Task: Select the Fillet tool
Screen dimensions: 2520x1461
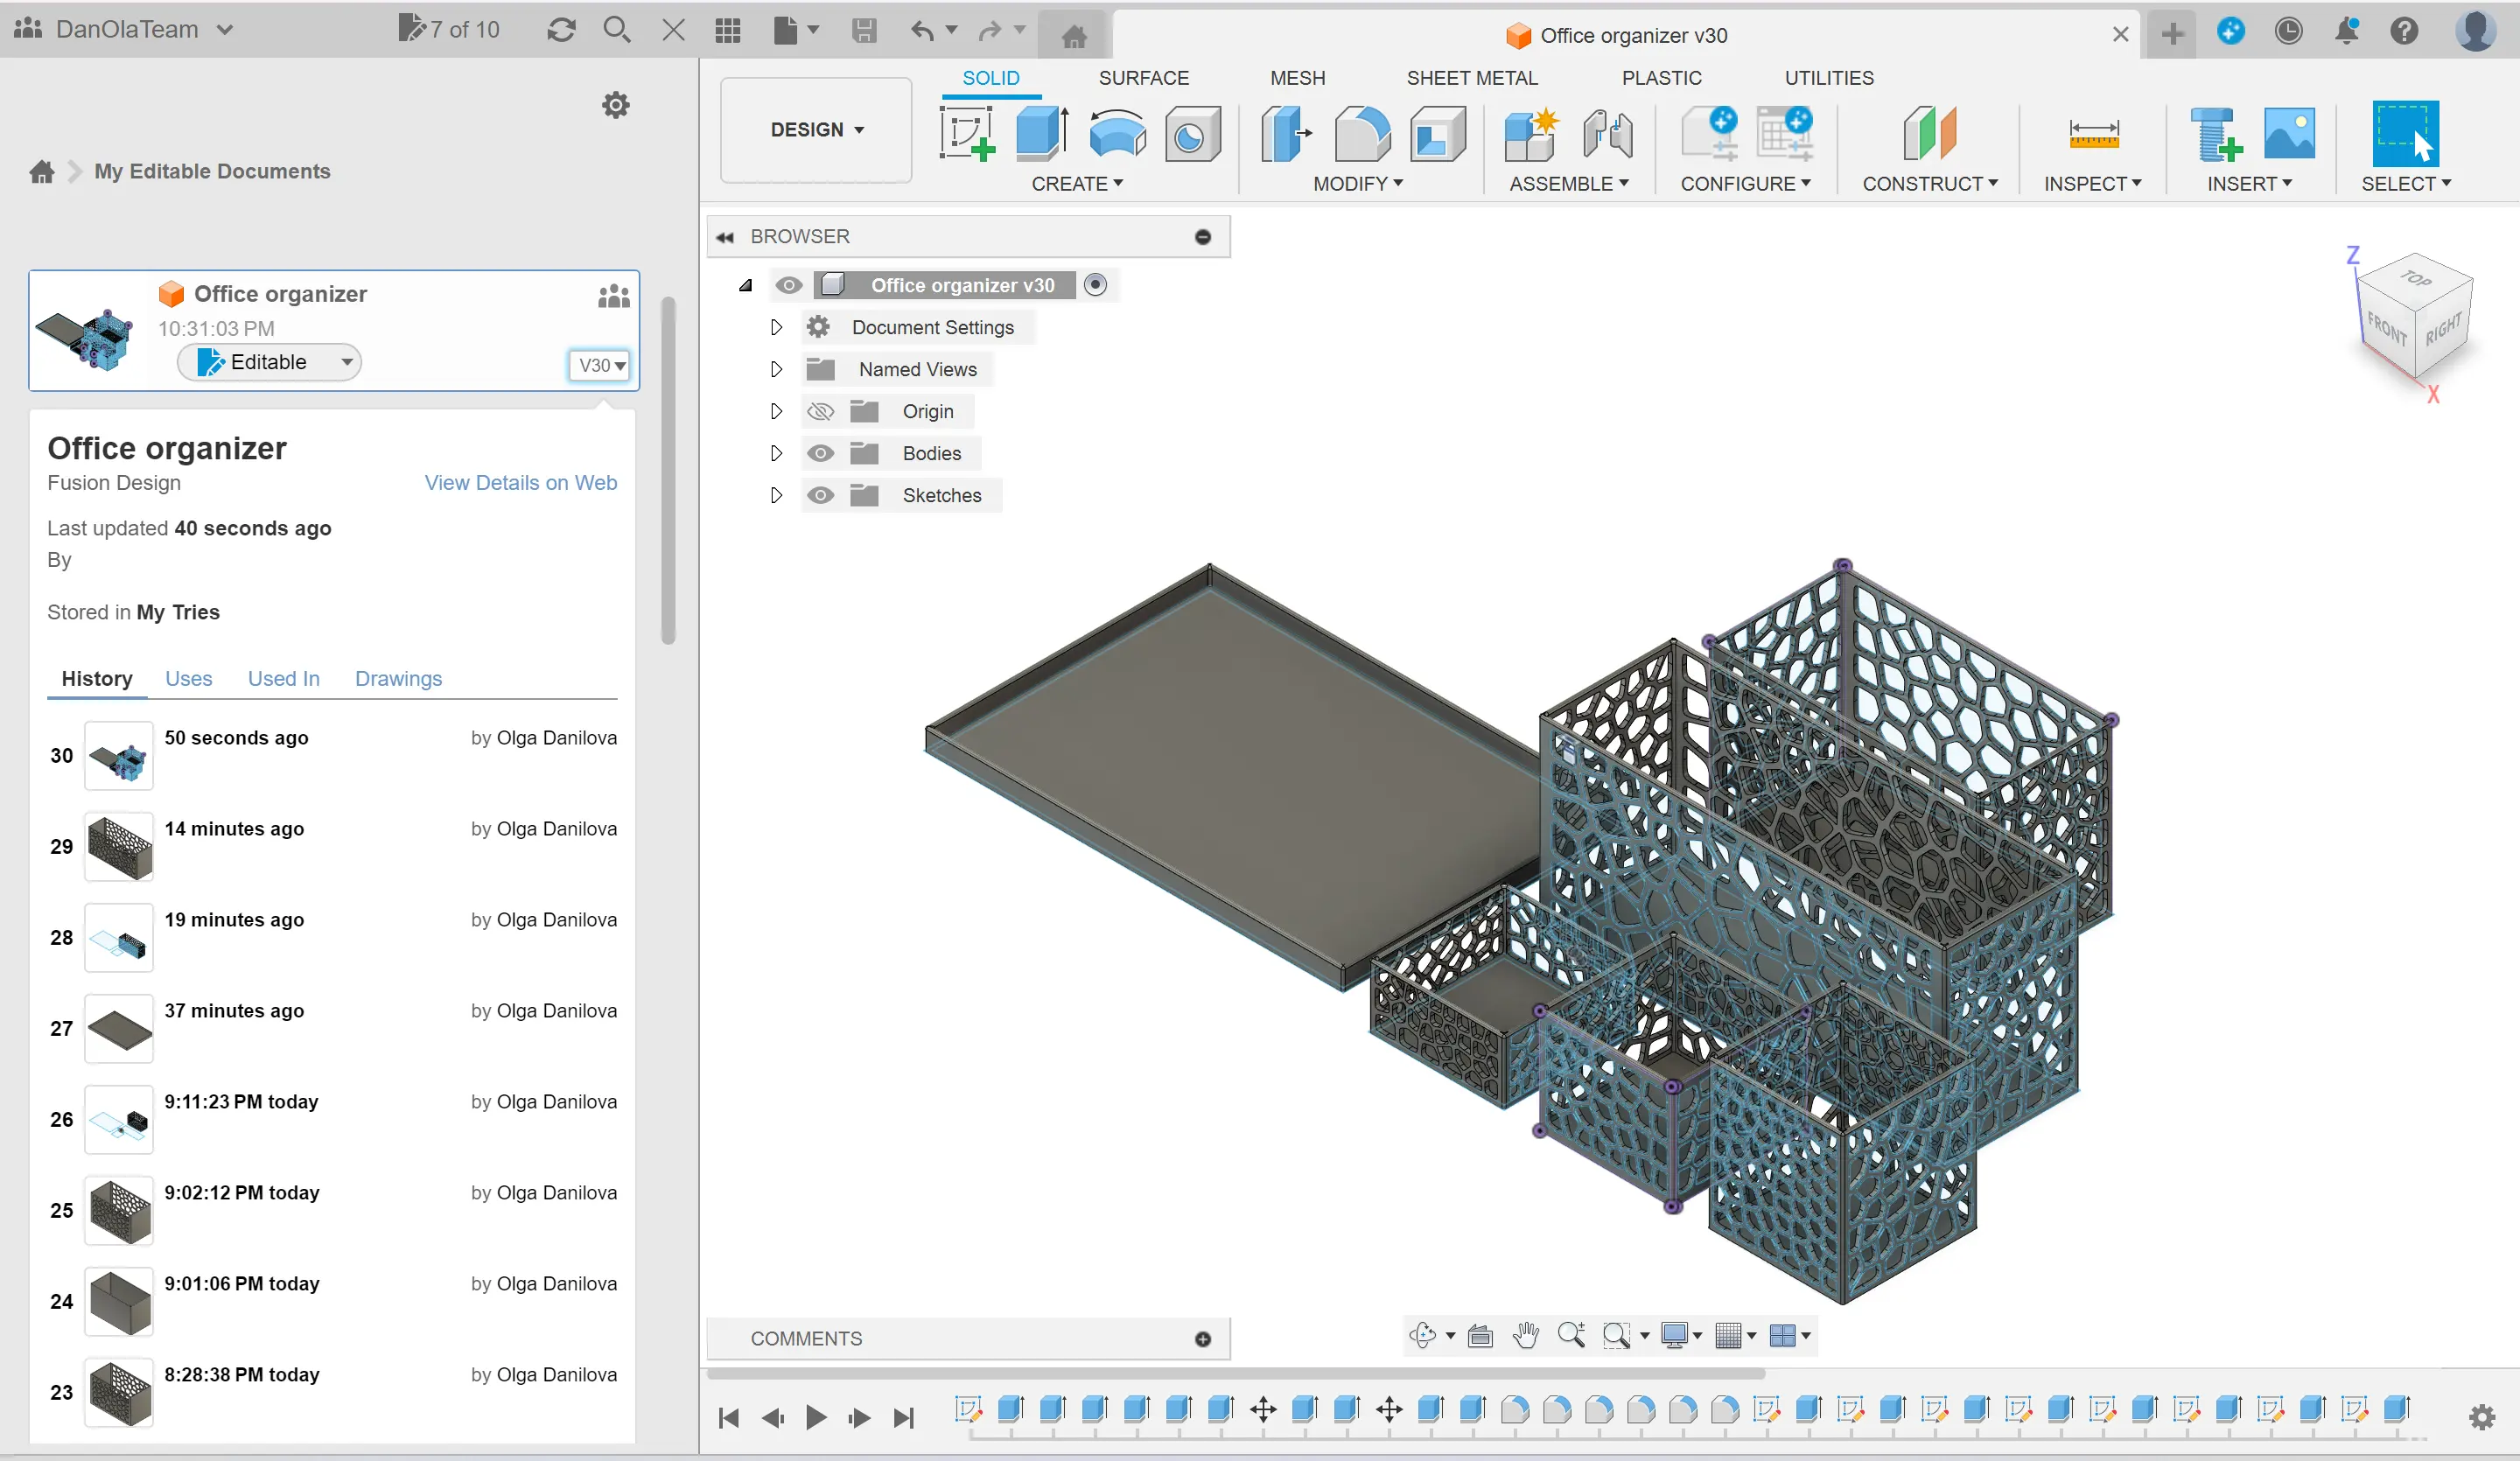Action: pos(1362,133)
